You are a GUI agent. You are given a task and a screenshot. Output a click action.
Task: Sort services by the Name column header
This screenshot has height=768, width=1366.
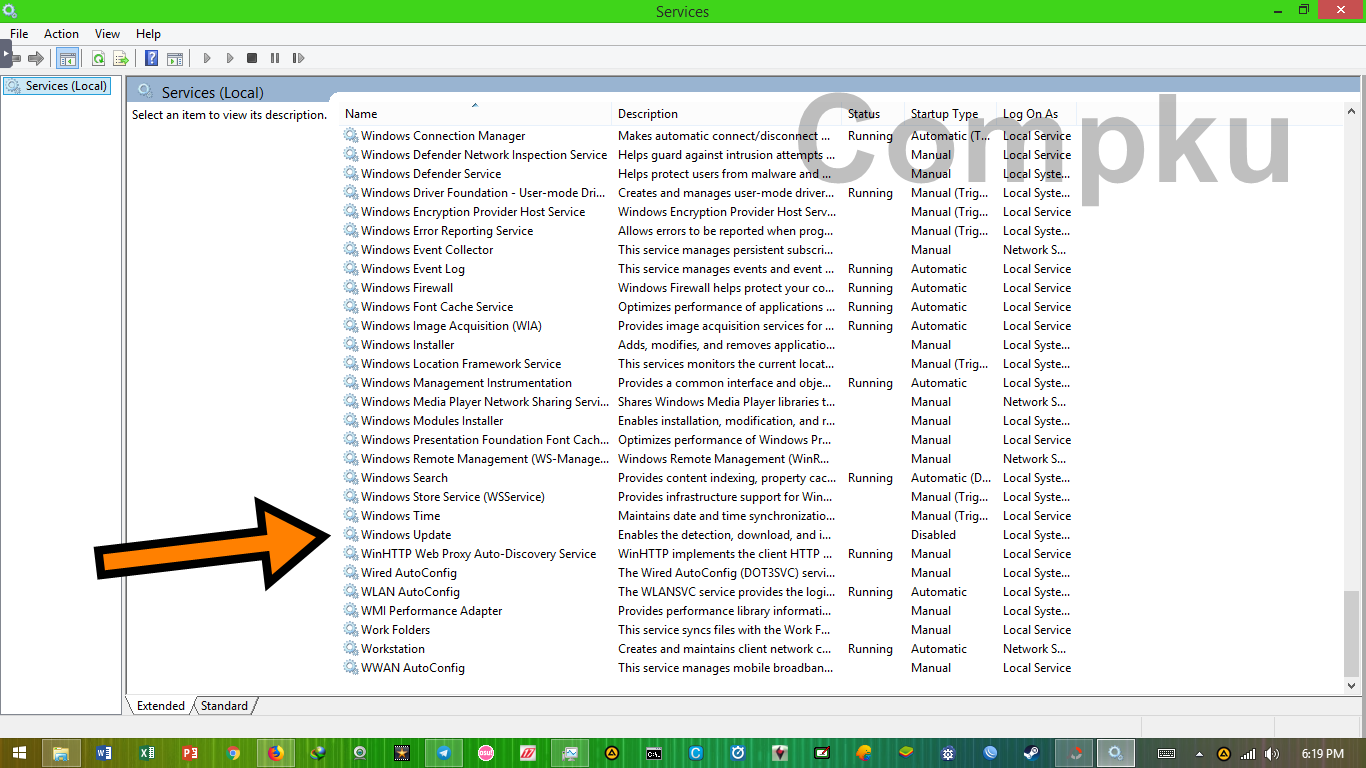pyautogui.click(x=475, y=114)
